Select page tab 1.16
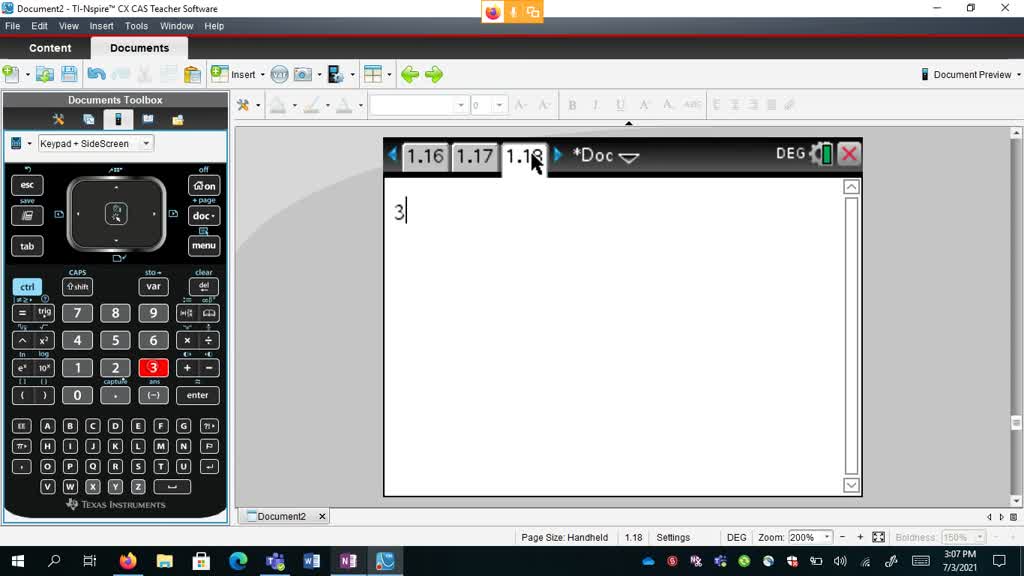 tap(425, 156)
